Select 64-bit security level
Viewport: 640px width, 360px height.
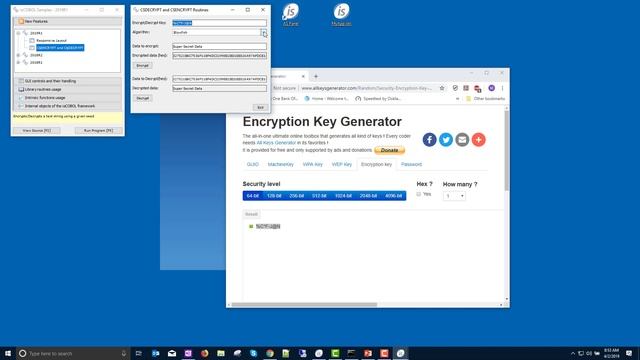[x=253, y=196]
